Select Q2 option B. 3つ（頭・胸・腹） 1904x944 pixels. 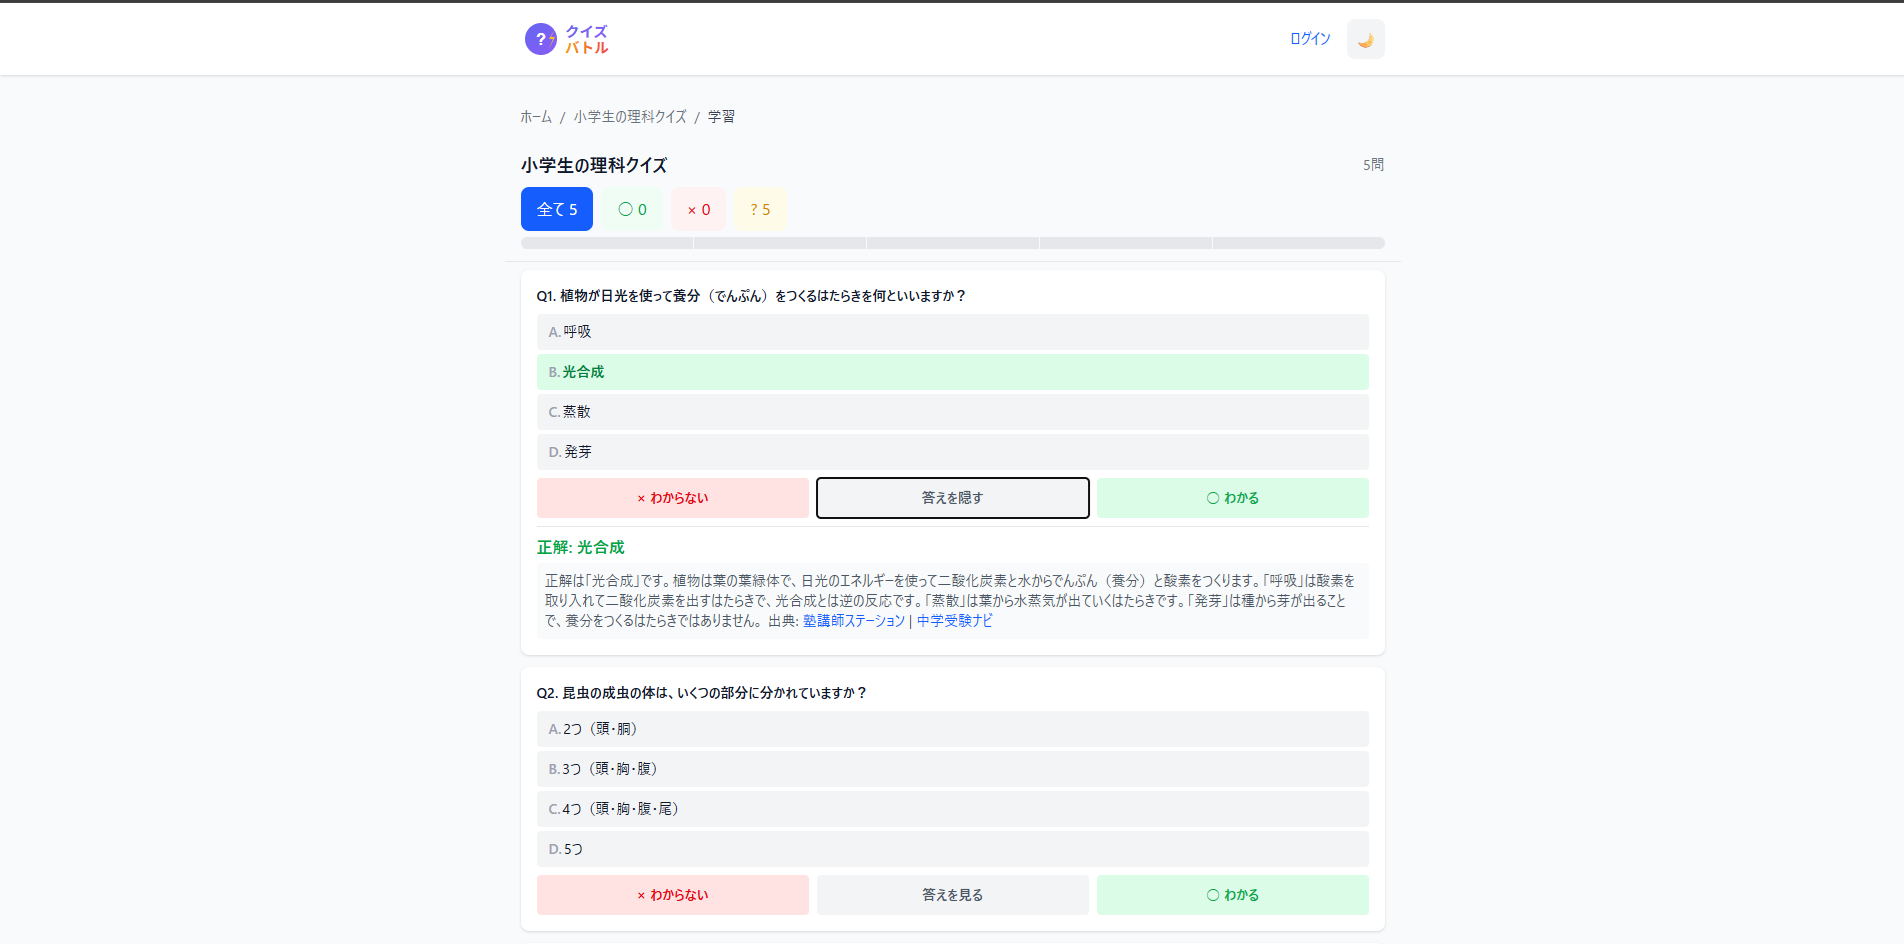(x=952, y=769)
